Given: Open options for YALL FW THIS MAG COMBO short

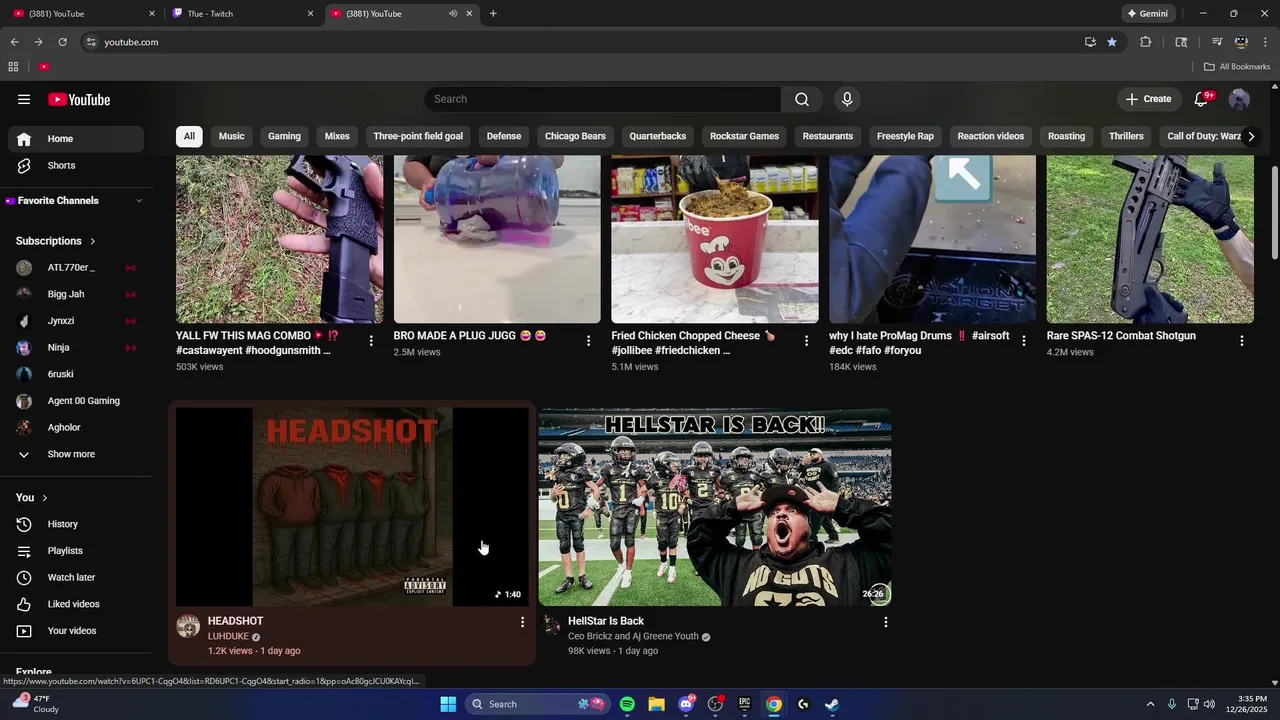Looking at the screenshot, I should point(371,341).
